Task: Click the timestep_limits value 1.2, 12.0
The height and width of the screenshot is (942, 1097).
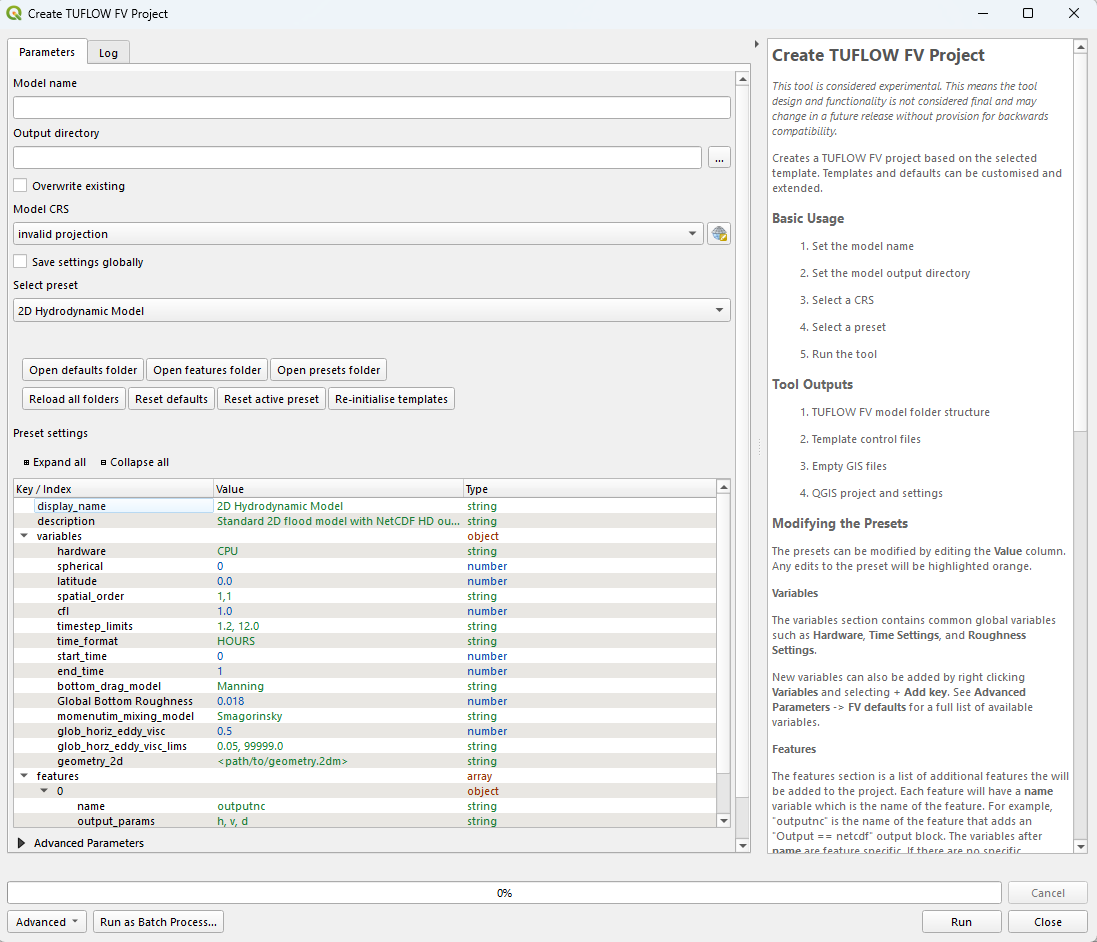Action: (238, 626)
